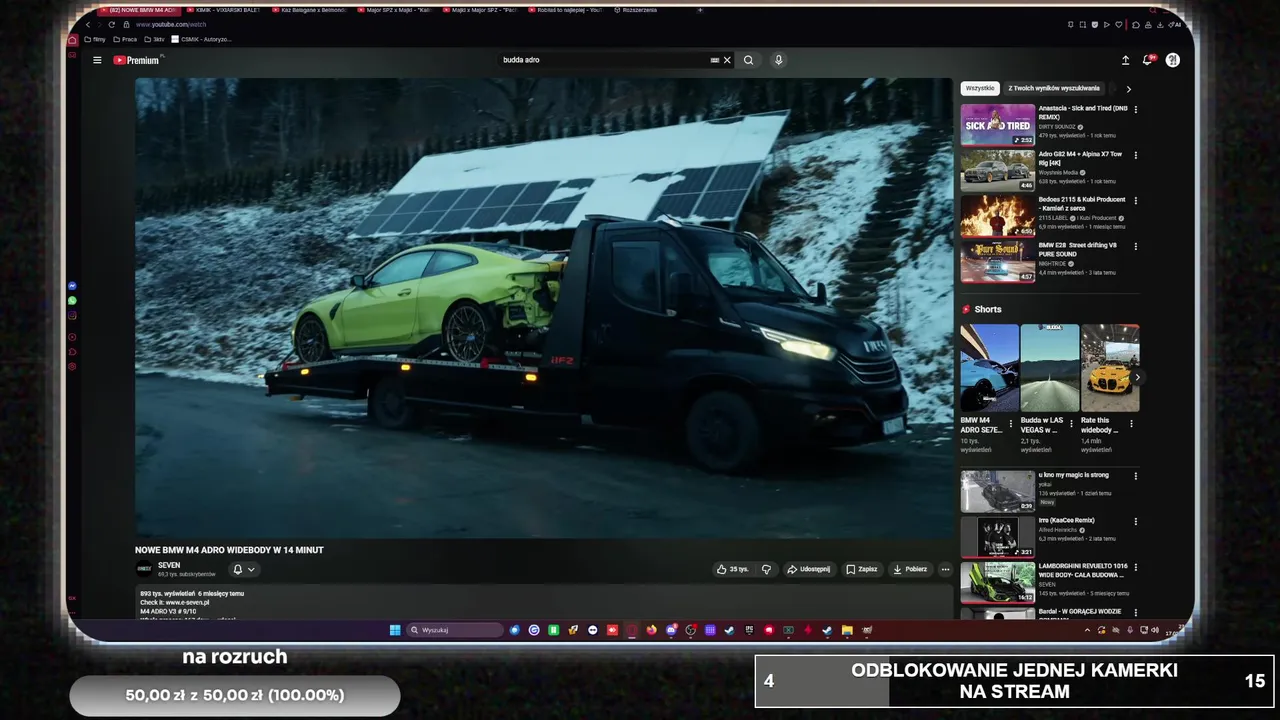Open Discord from the taskbar
Viewport: 1280px width, 720px height.
pos(671,630)
